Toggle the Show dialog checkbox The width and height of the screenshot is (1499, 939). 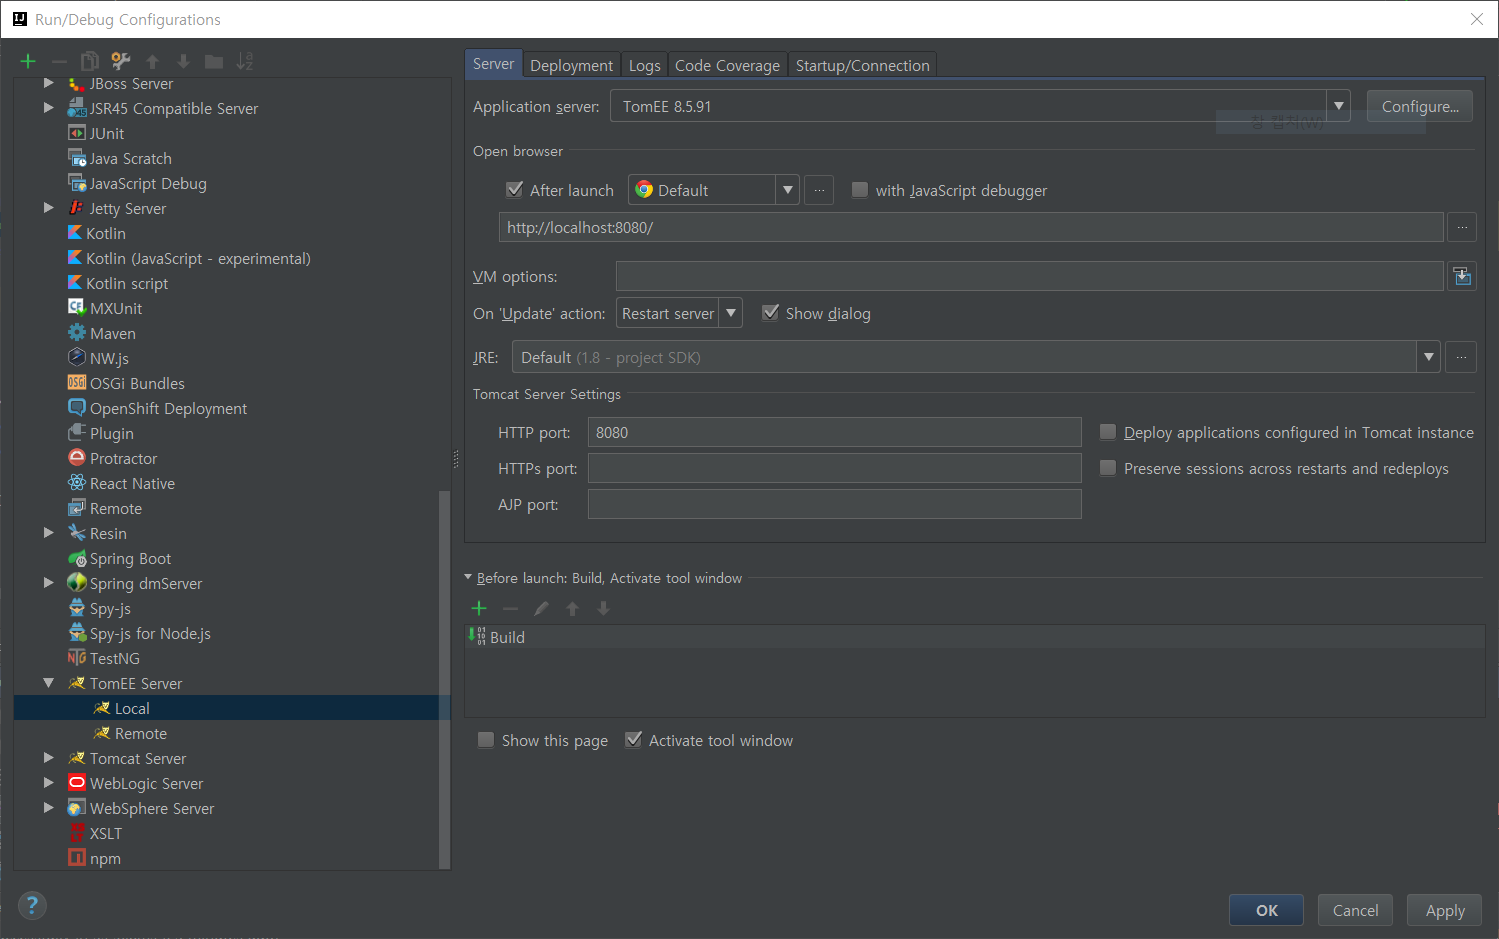click(x=771, y=312)
